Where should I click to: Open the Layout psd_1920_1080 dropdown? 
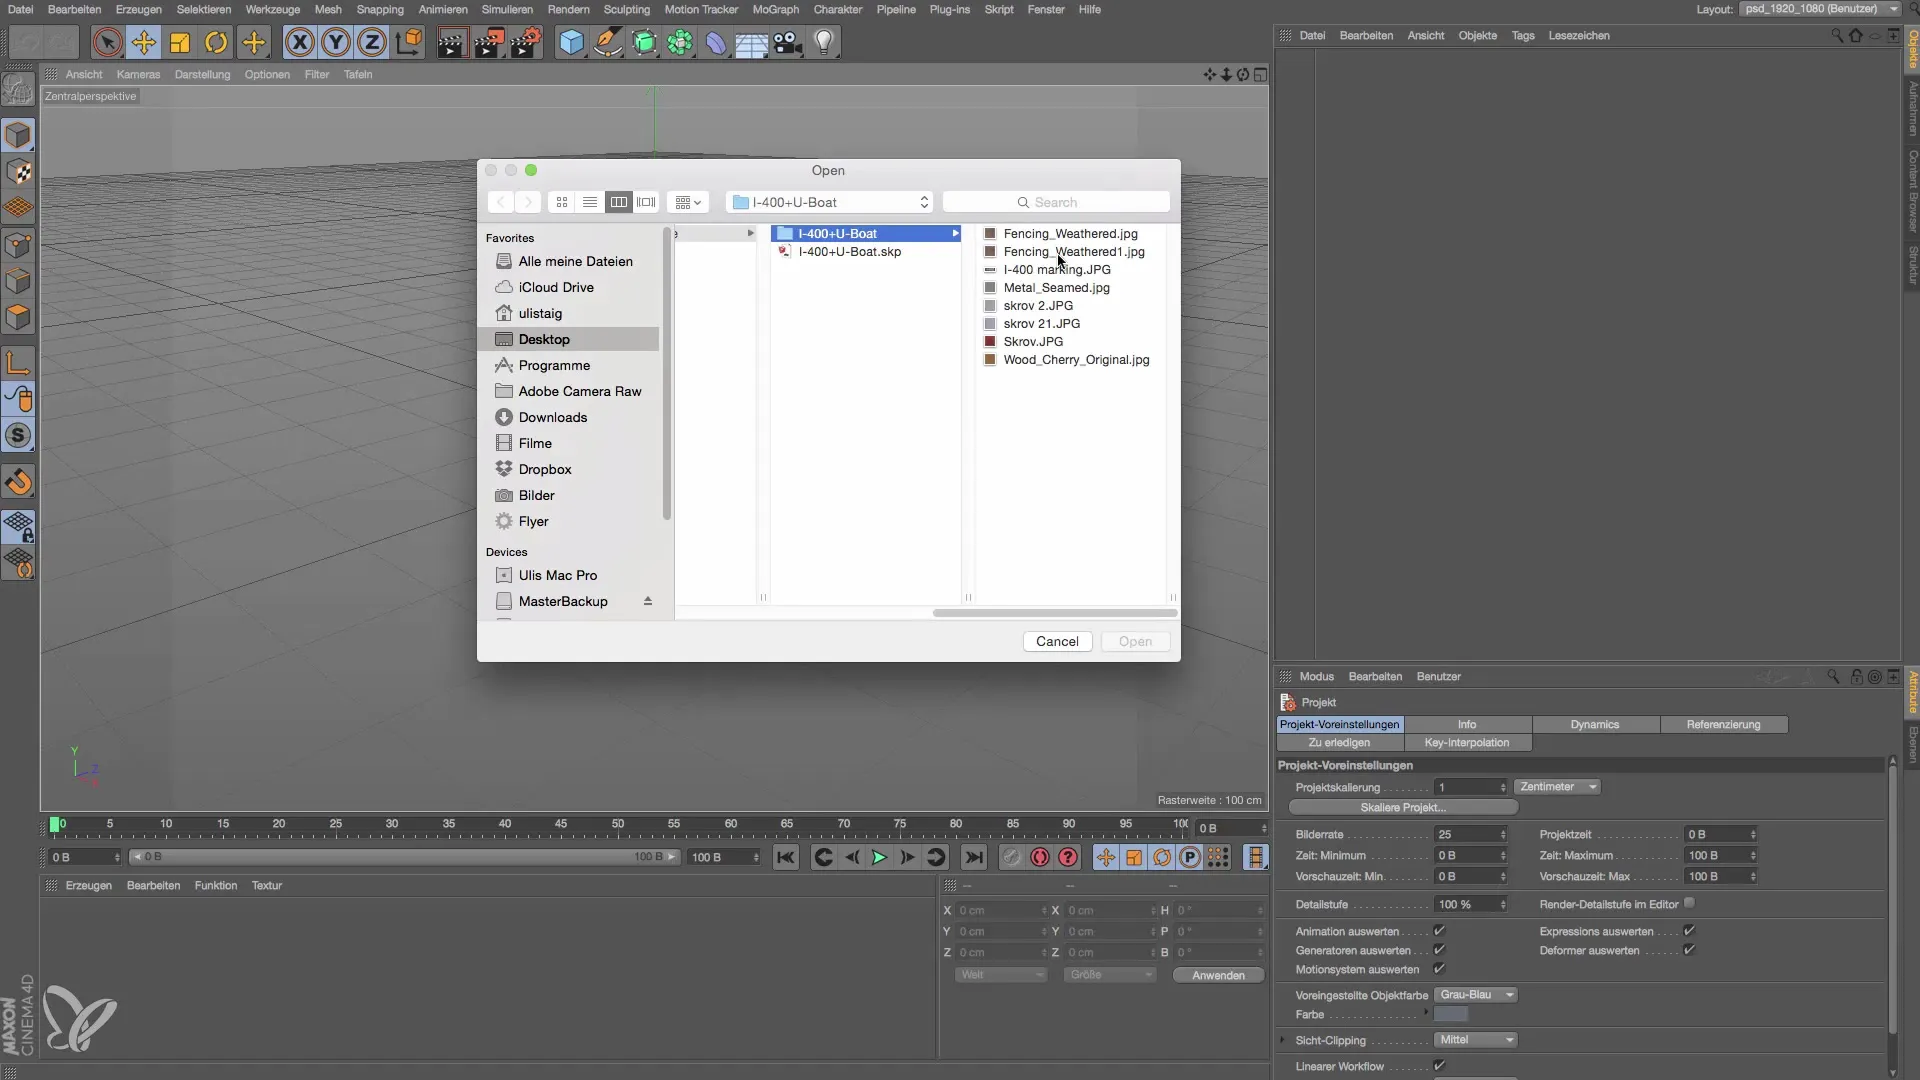pyautogui.click(x=1820, y=9)
